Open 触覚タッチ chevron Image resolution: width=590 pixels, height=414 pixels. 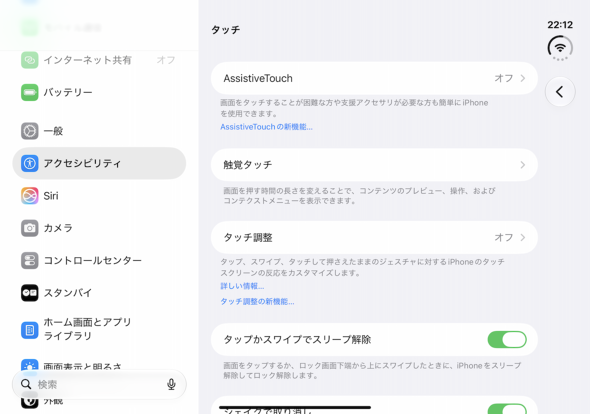(x=523, y=165)
